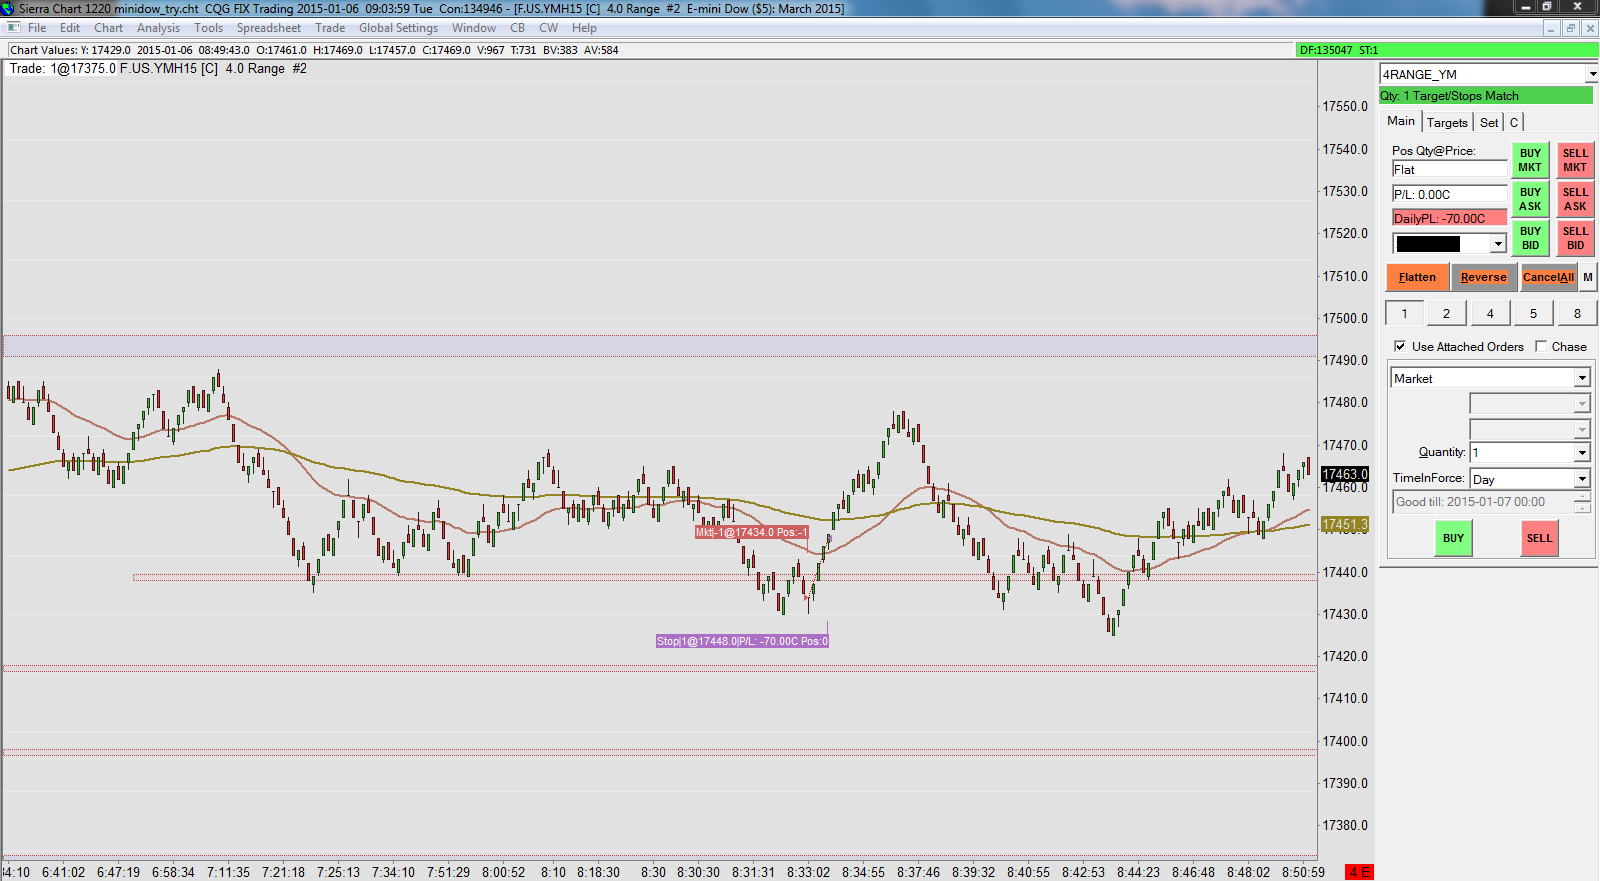This screenshot has width=1600, height=881.
Task: Open the File menu
Action: [37, 28]
